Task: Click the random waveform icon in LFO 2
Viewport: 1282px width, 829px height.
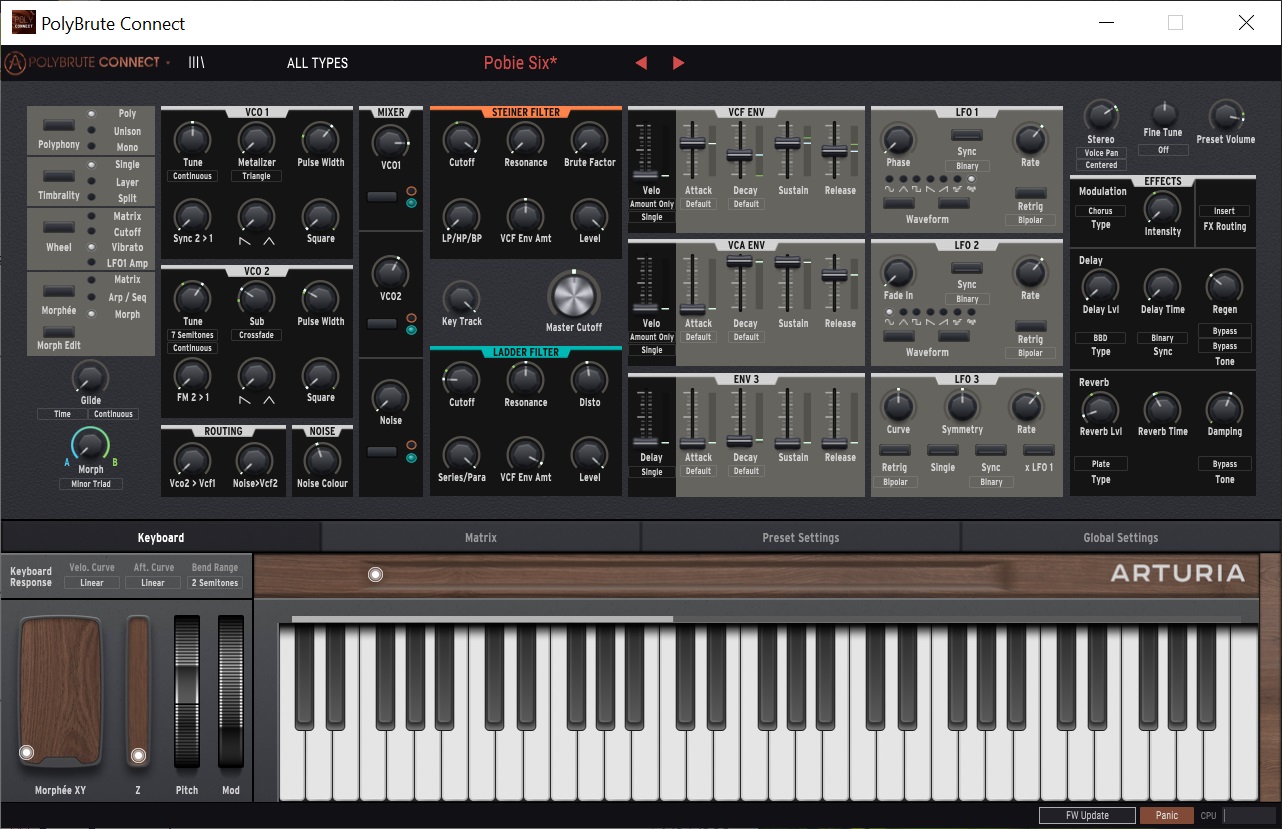Action: tap(970, 312)
